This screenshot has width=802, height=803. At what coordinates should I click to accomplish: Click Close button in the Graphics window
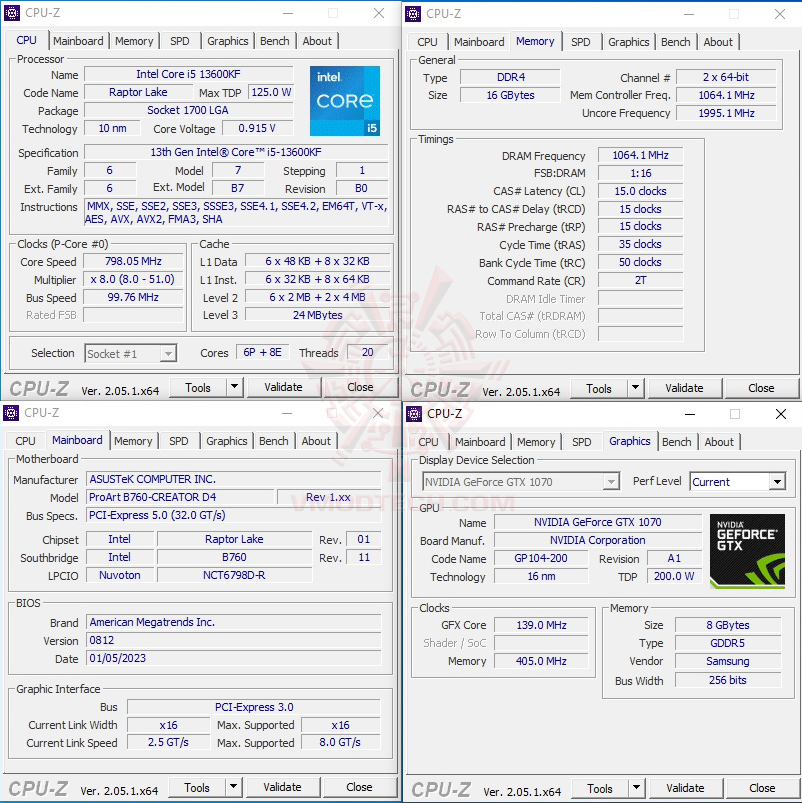(x=762, y=788)
